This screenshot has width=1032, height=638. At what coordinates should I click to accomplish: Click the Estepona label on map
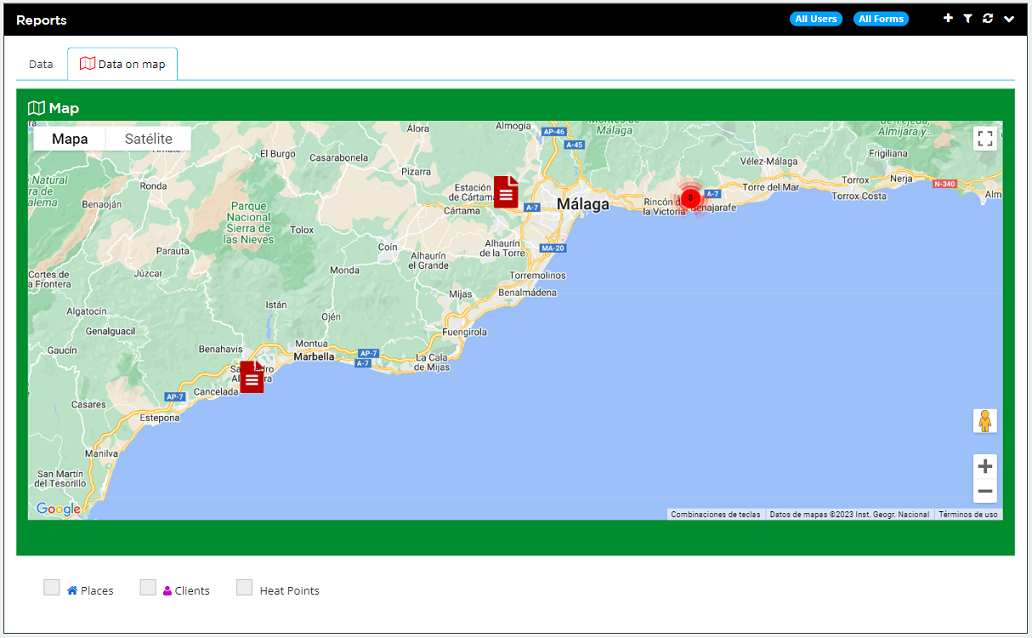point(159,417)
